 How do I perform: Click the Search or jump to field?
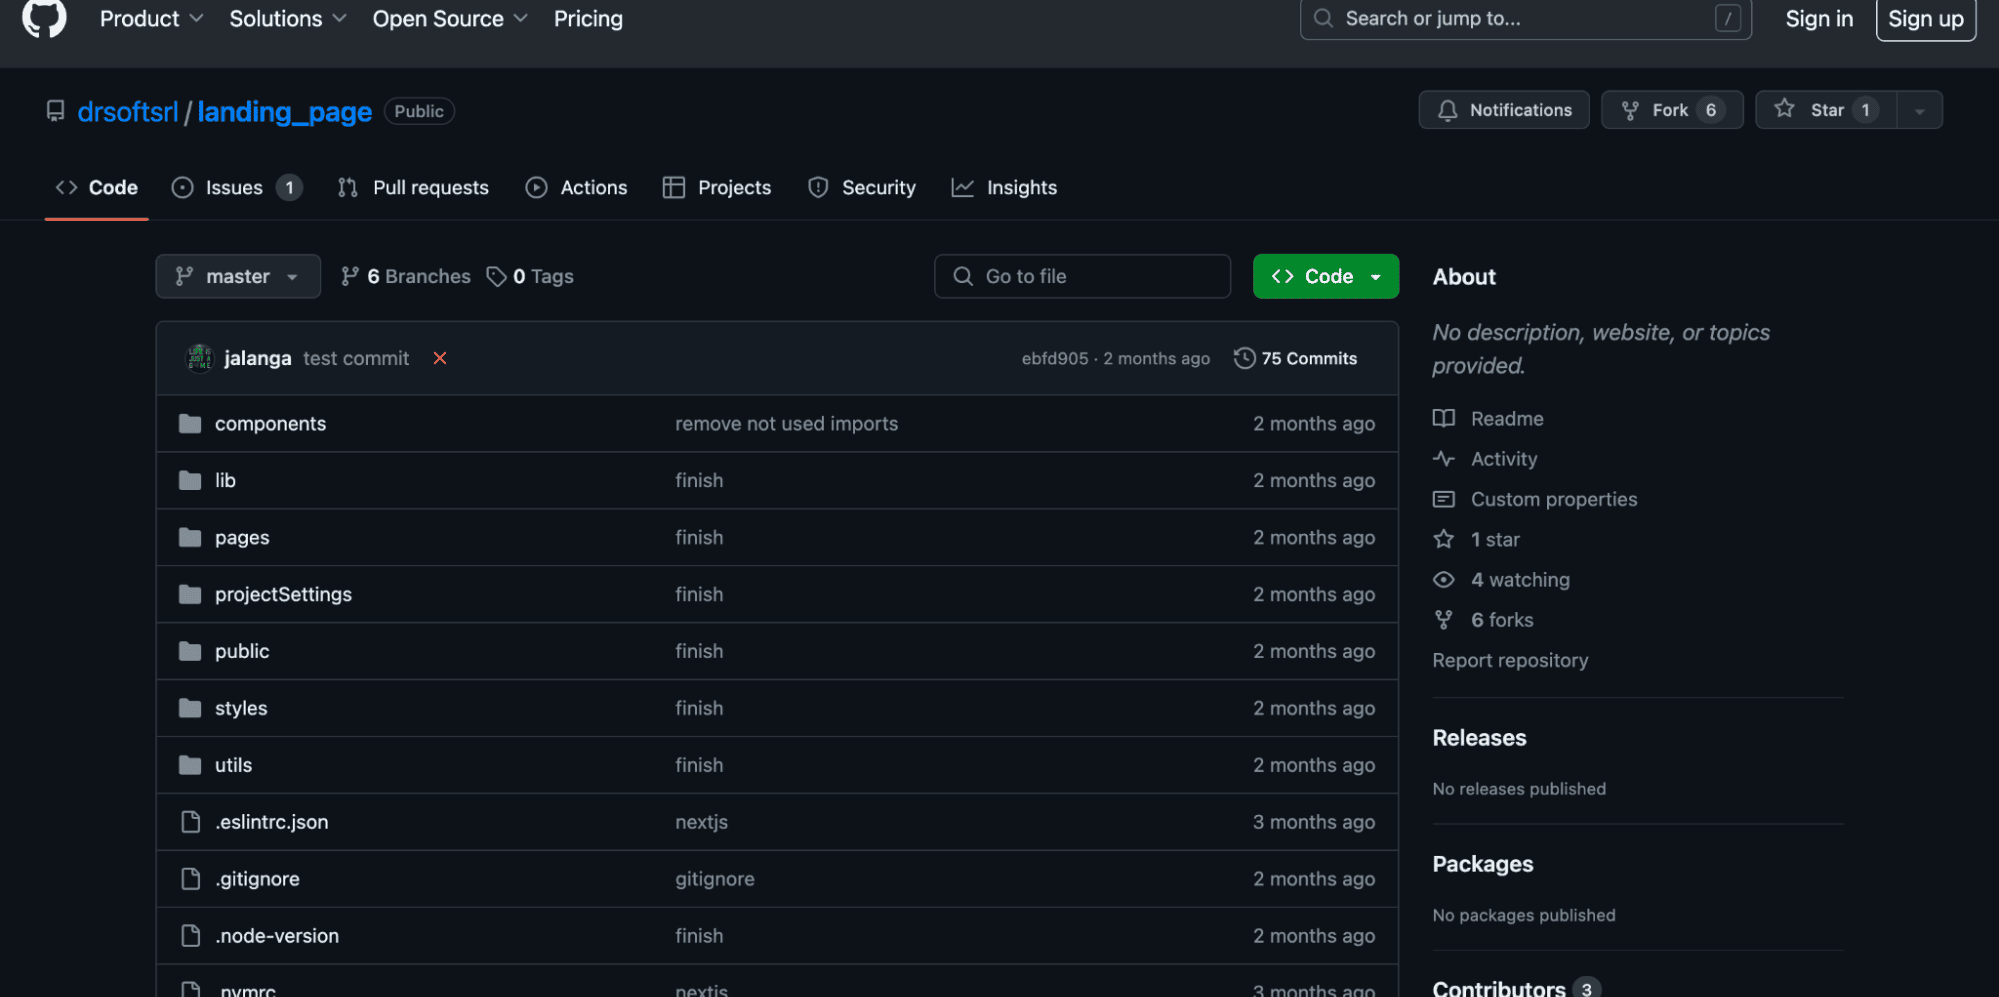point(1525,18)
